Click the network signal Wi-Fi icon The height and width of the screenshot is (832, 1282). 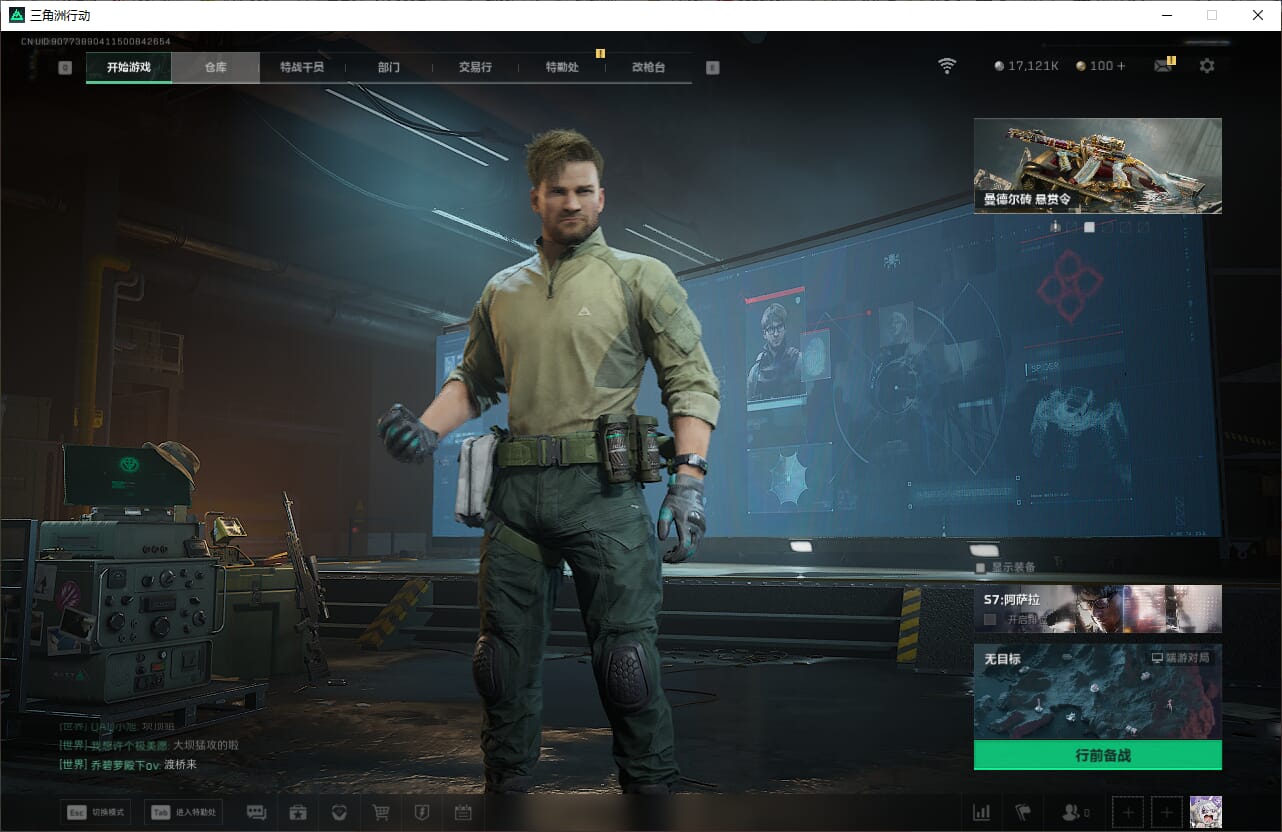pyautogui.click(x=947, y=66)
